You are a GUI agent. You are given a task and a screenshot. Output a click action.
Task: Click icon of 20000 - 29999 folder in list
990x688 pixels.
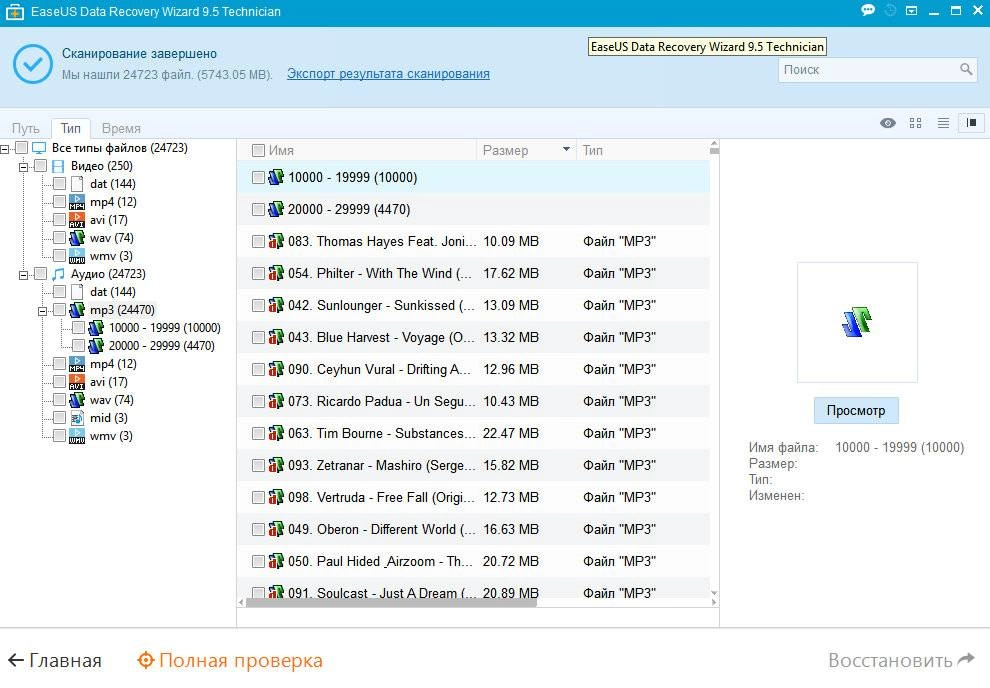coord(276,209)
